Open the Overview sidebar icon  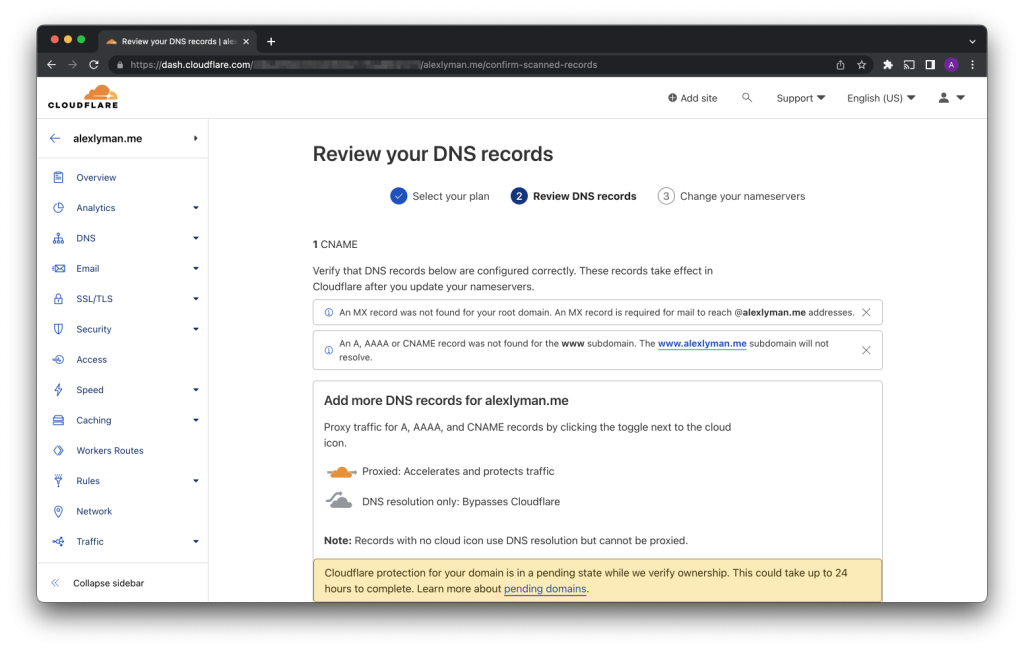tap(58, 178)
